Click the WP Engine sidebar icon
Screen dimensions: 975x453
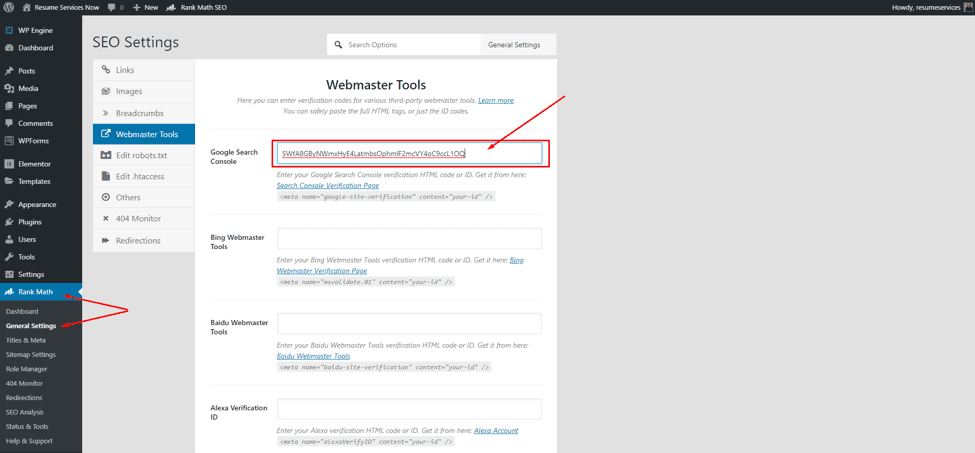pyautogui.click(x=9, y=30)
